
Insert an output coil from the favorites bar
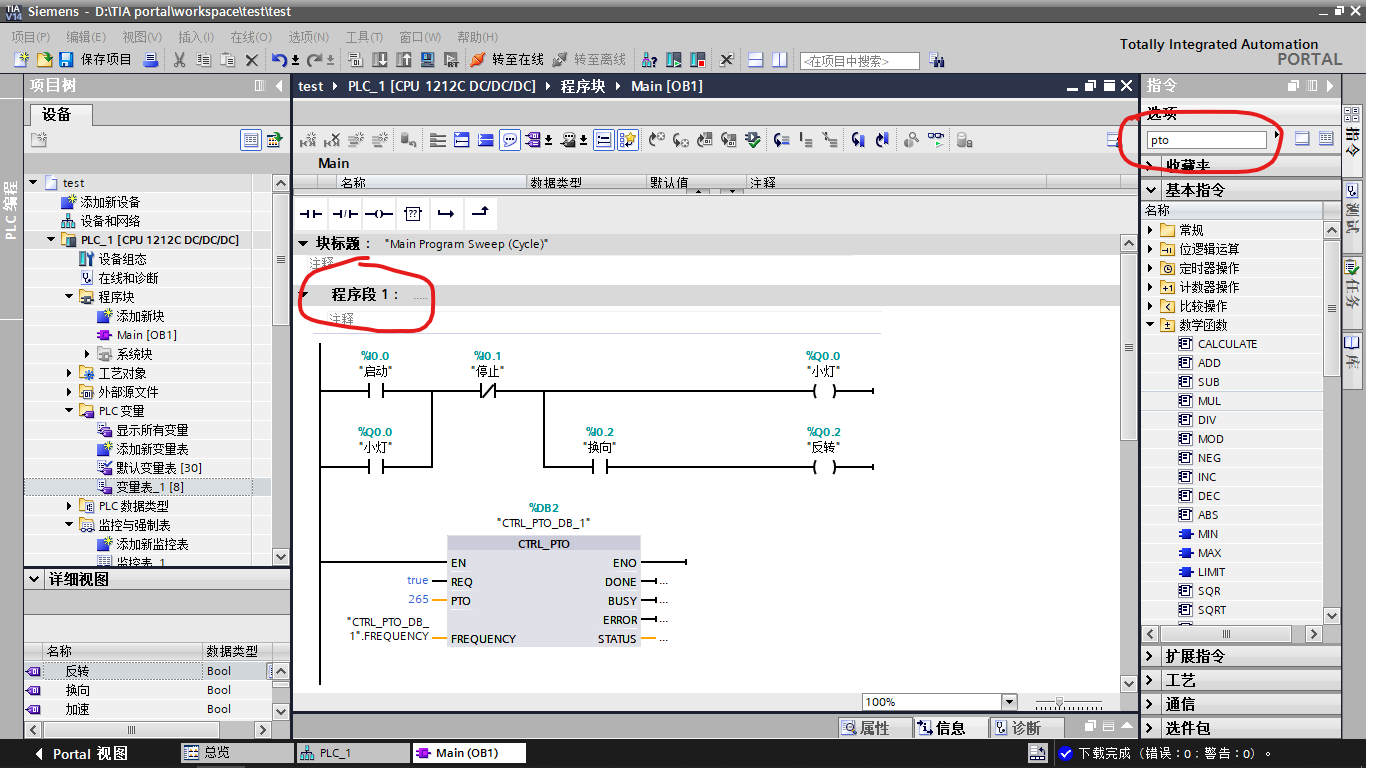(379, 213)
